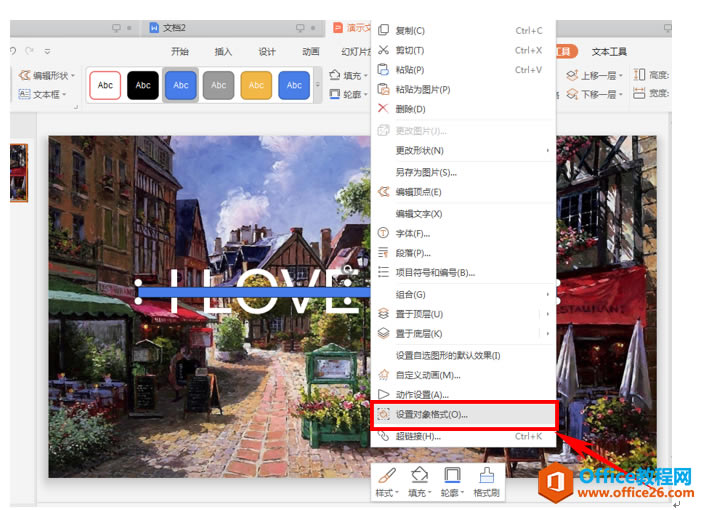Click the Move Down One Layer icon
The image size is (701, 510).
(572, 94)
